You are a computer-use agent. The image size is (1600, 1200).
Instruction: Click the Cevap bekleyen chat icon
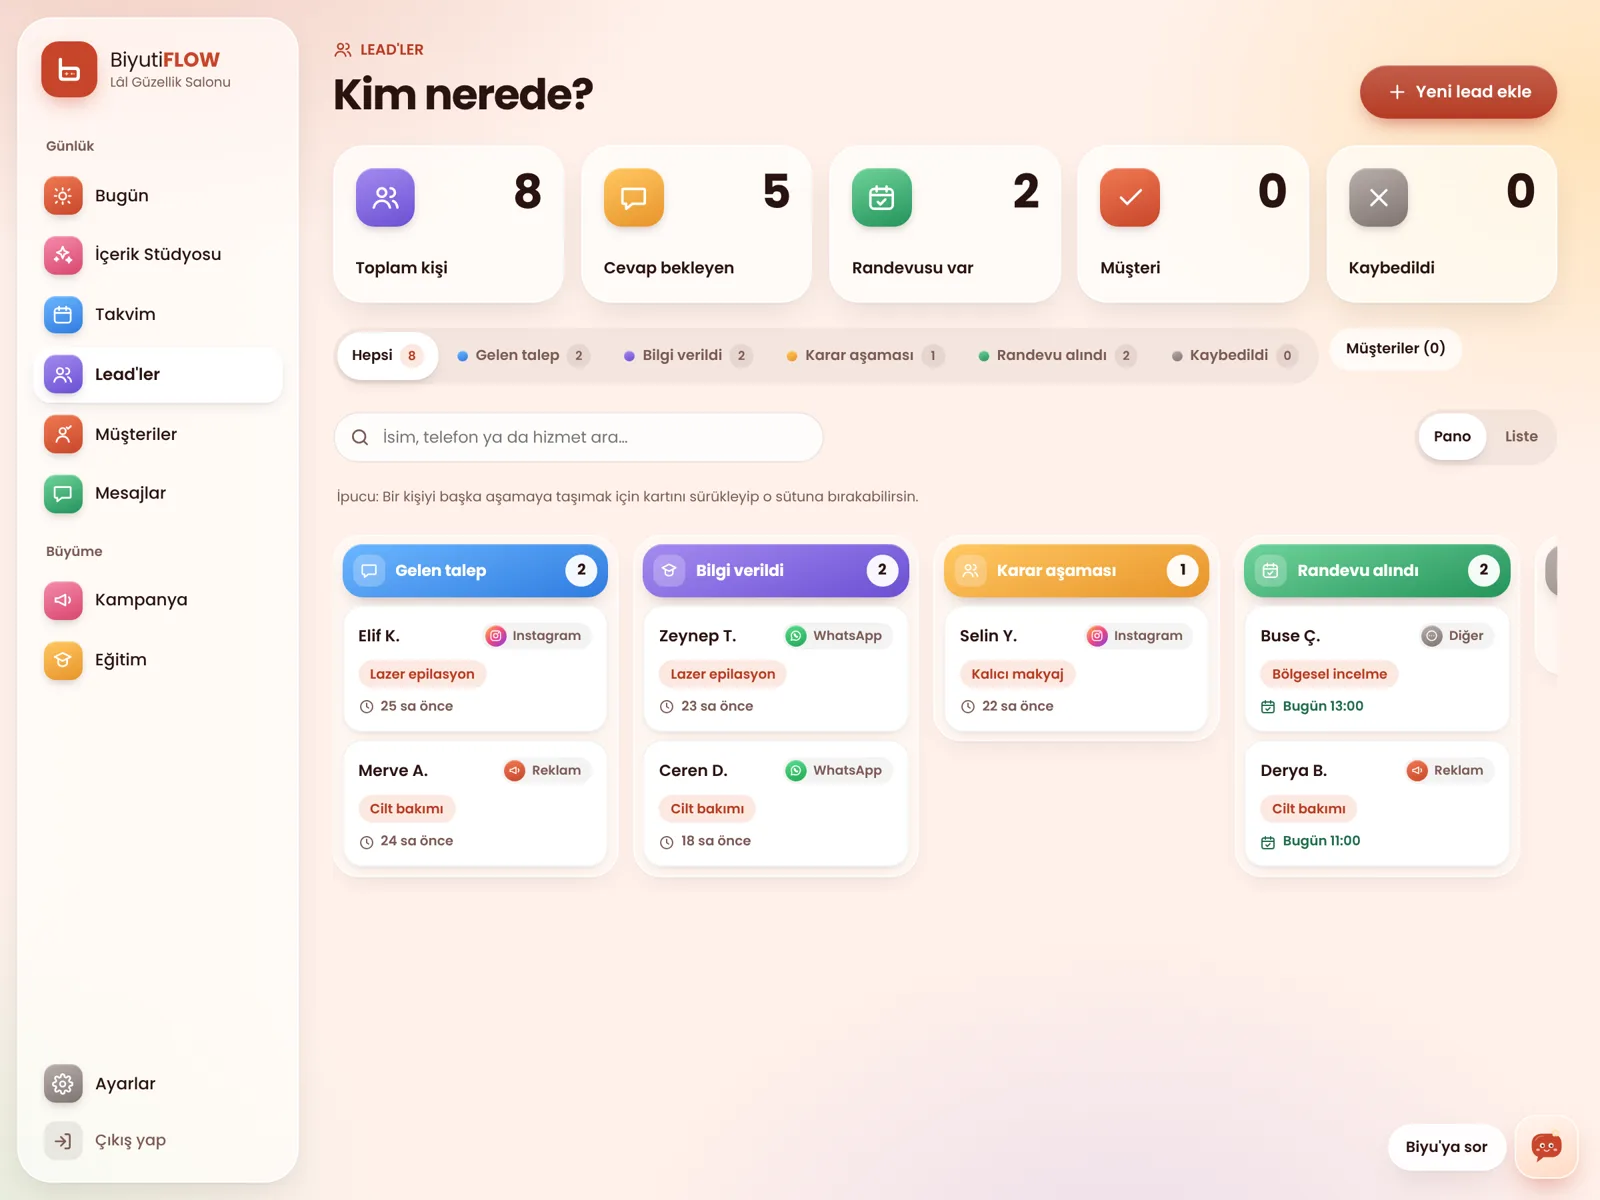tap(633, 198)
